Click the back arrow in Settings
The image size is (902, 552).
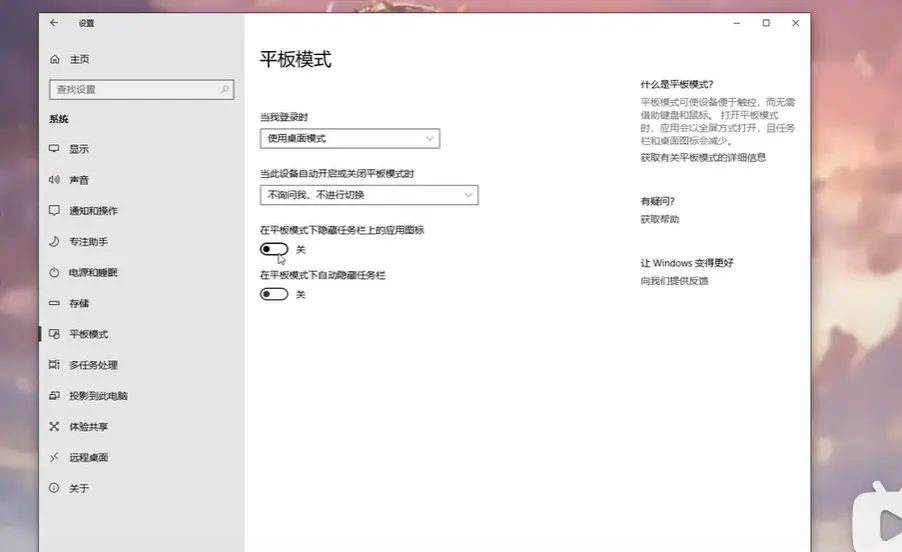(x=54, y=23)
